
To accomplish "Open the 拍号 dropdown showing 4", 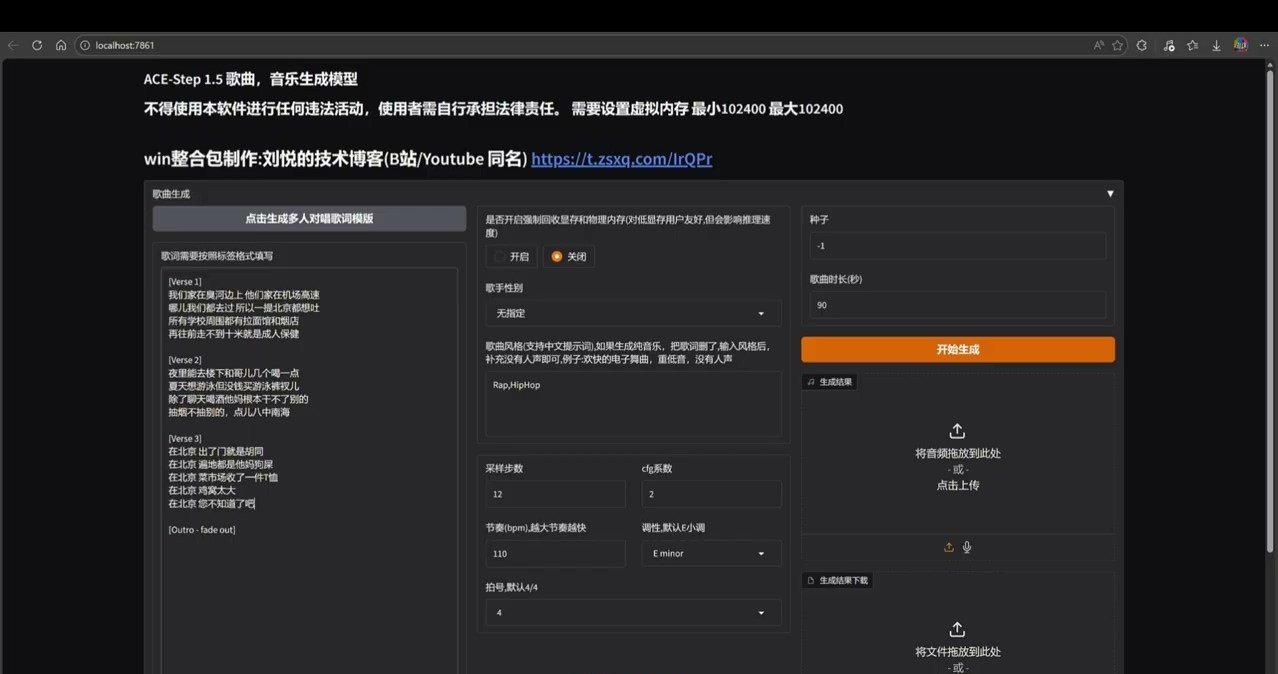I will point(633,613).
